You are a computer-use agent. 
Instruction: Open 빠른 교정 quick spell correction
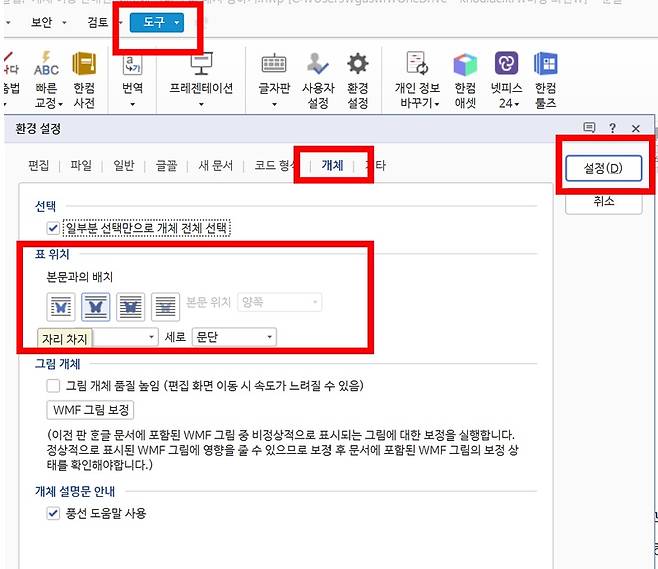pos(46,80)
